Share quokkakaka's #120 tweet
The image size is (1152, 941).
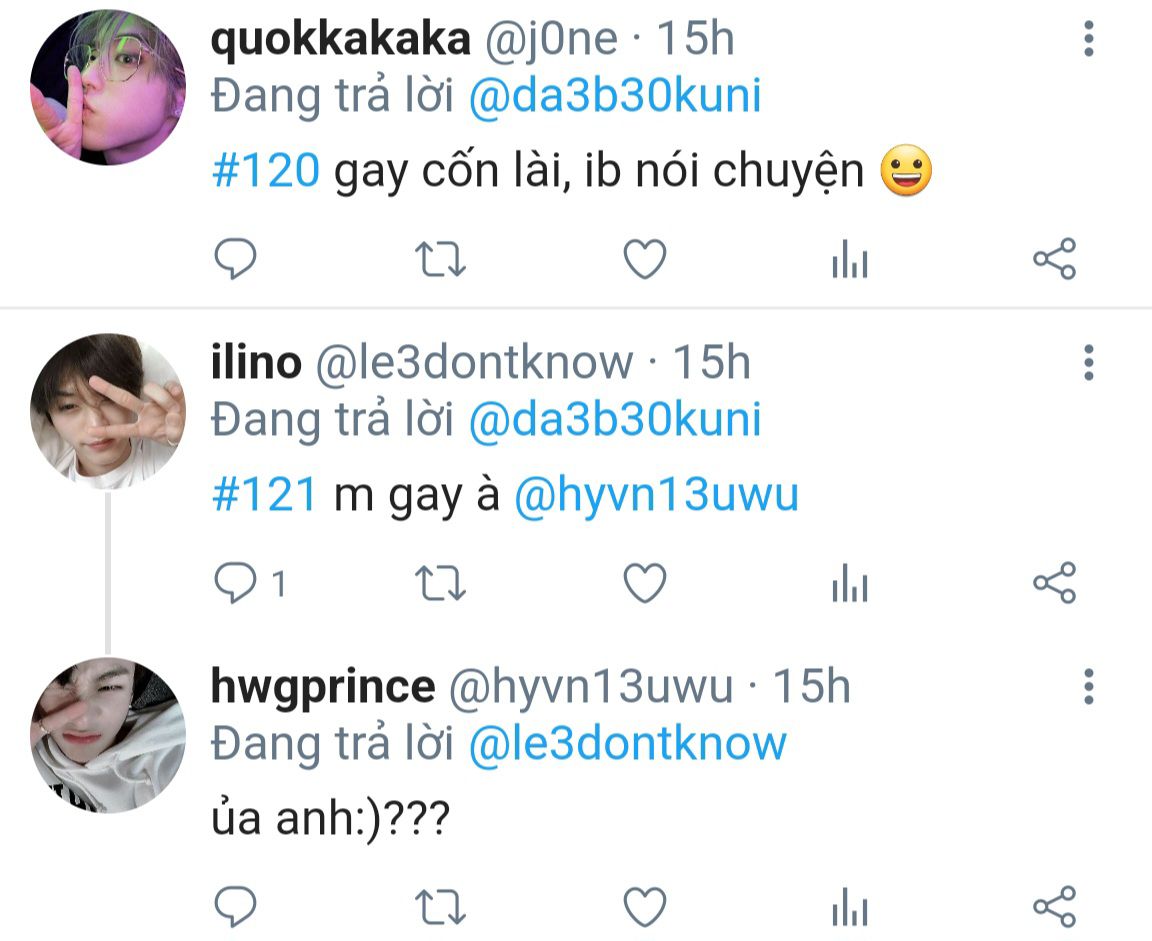click(x=1054, y=259)
